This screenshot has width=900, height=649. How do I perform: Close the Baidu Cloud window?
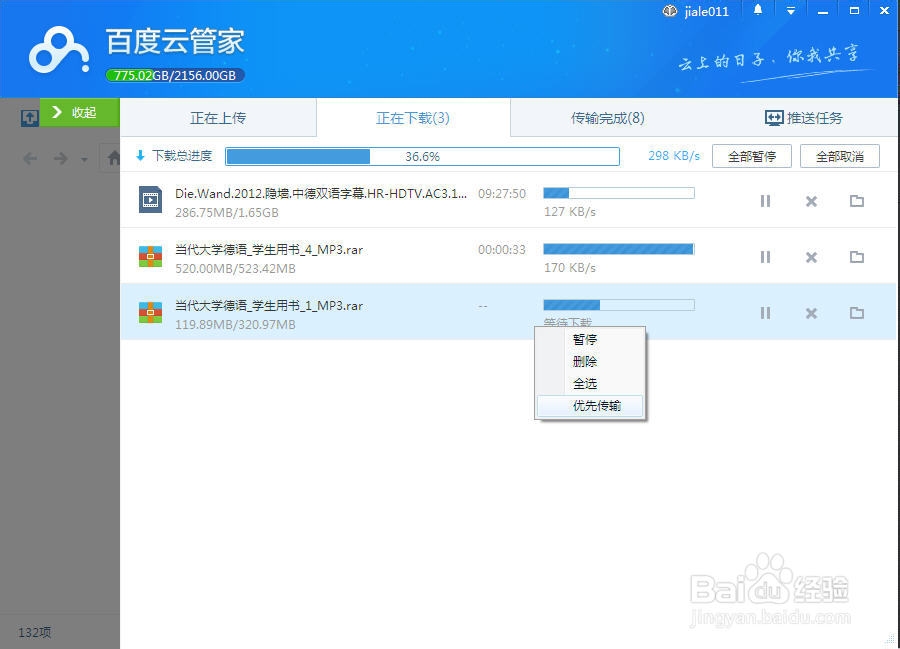(x=885, y=10)
